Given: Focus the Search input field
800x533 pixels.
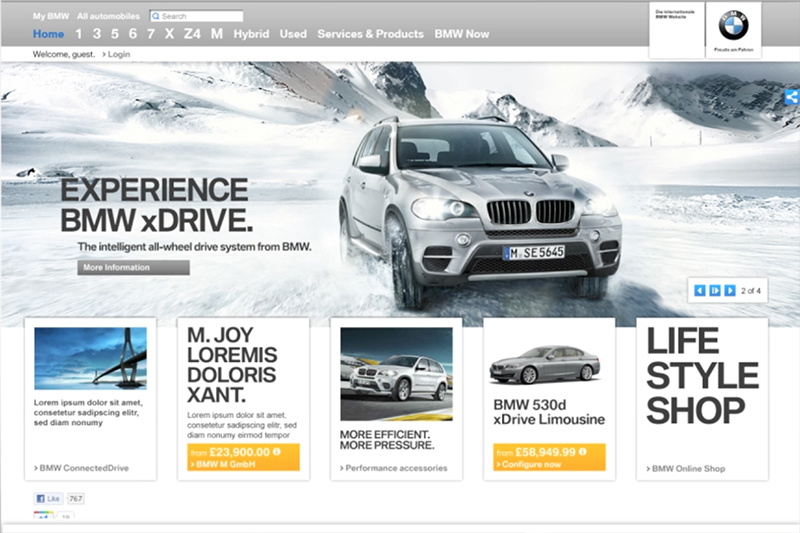Looking at the screenshot, I should coord(196,16).
